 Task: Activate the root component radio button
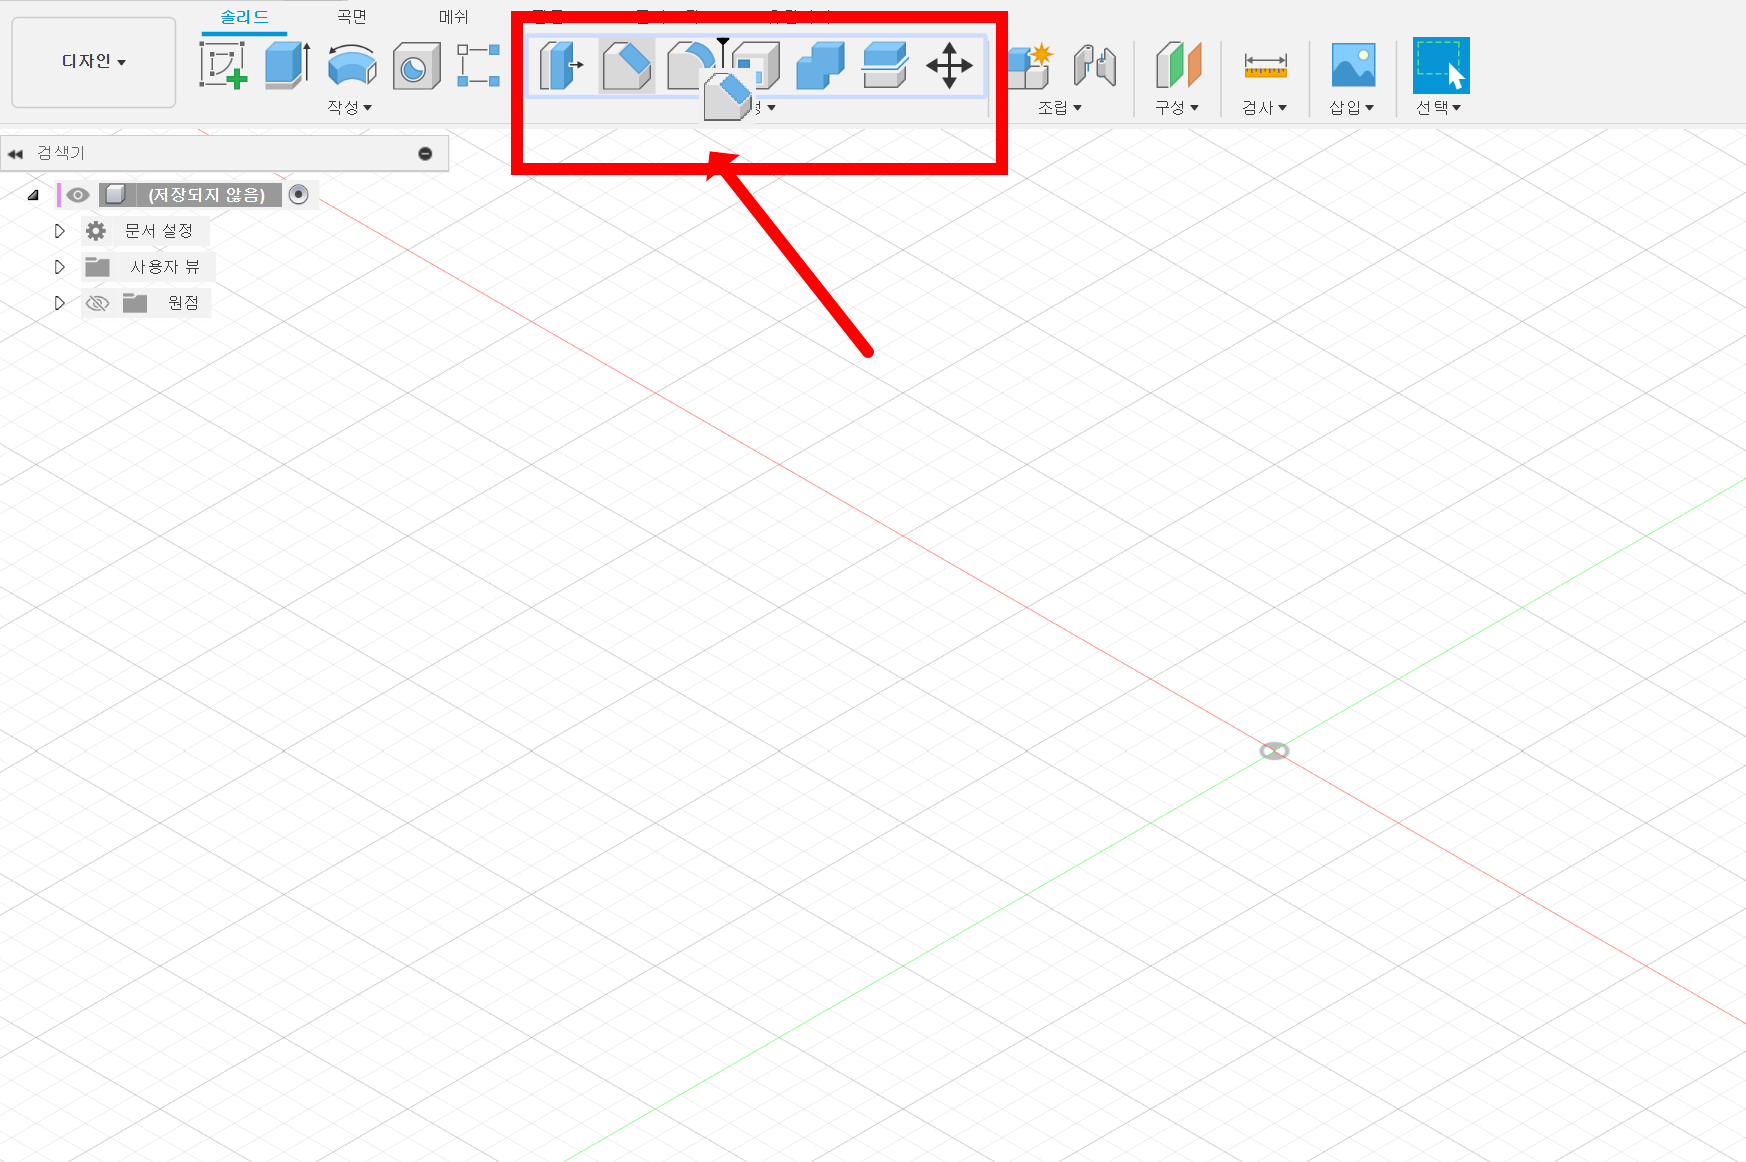(298, 194)
